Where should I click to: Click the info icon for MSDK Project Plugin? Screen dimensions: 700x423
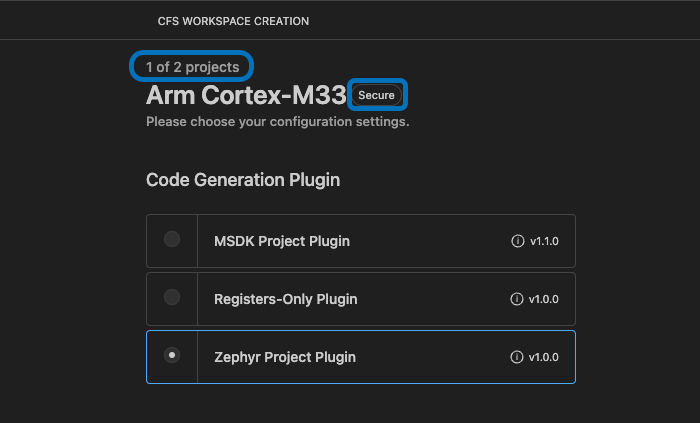click(x=517, y=241)
